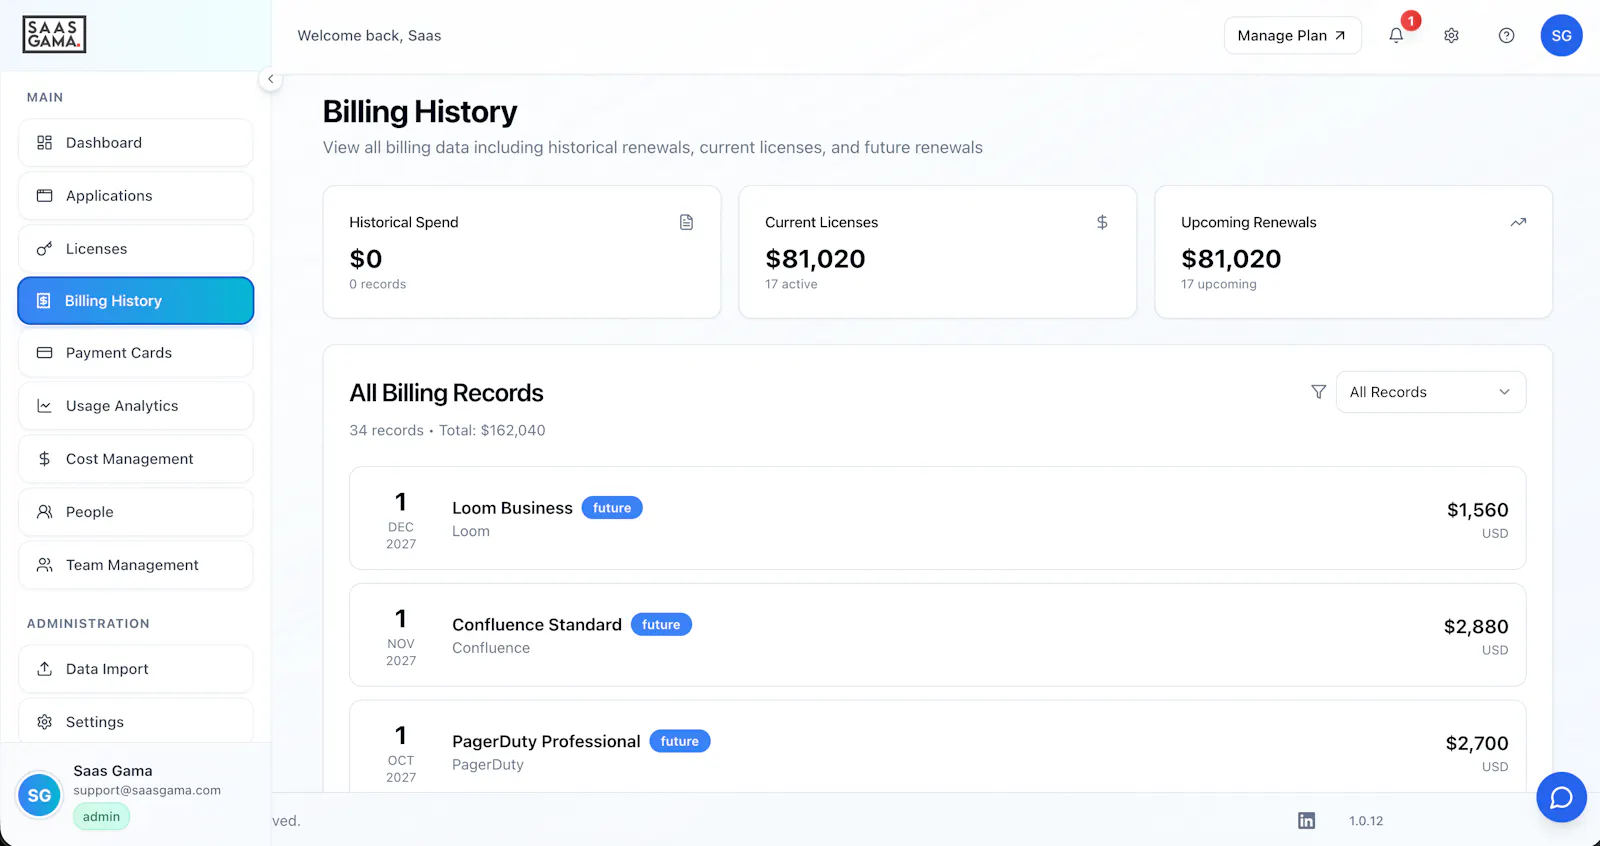
Task: Click the version number 1.0.12
Action: 1366,821
